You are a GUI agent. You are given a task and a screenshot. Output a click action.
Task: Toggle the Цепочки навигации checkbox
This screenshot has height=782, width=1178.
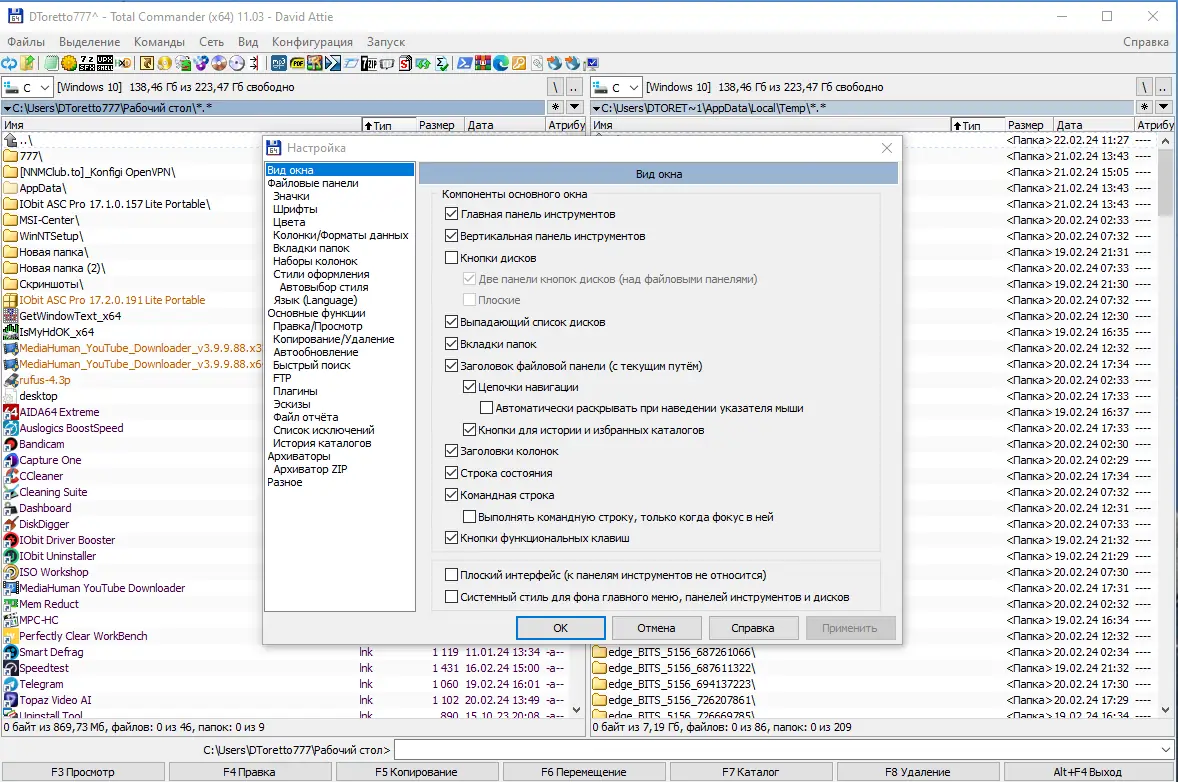click(470, 387)
